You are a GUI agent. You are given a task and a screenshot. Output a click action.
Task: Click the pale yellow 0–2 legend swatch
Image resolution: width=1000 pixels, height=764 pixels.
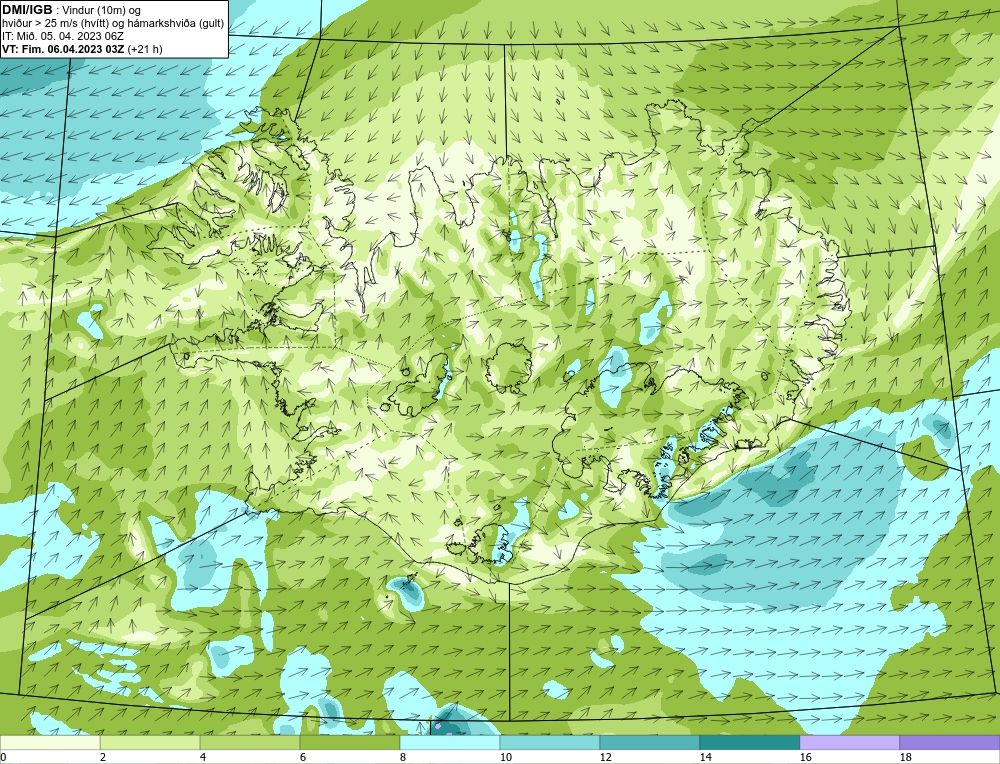click(x=50, y=742)
